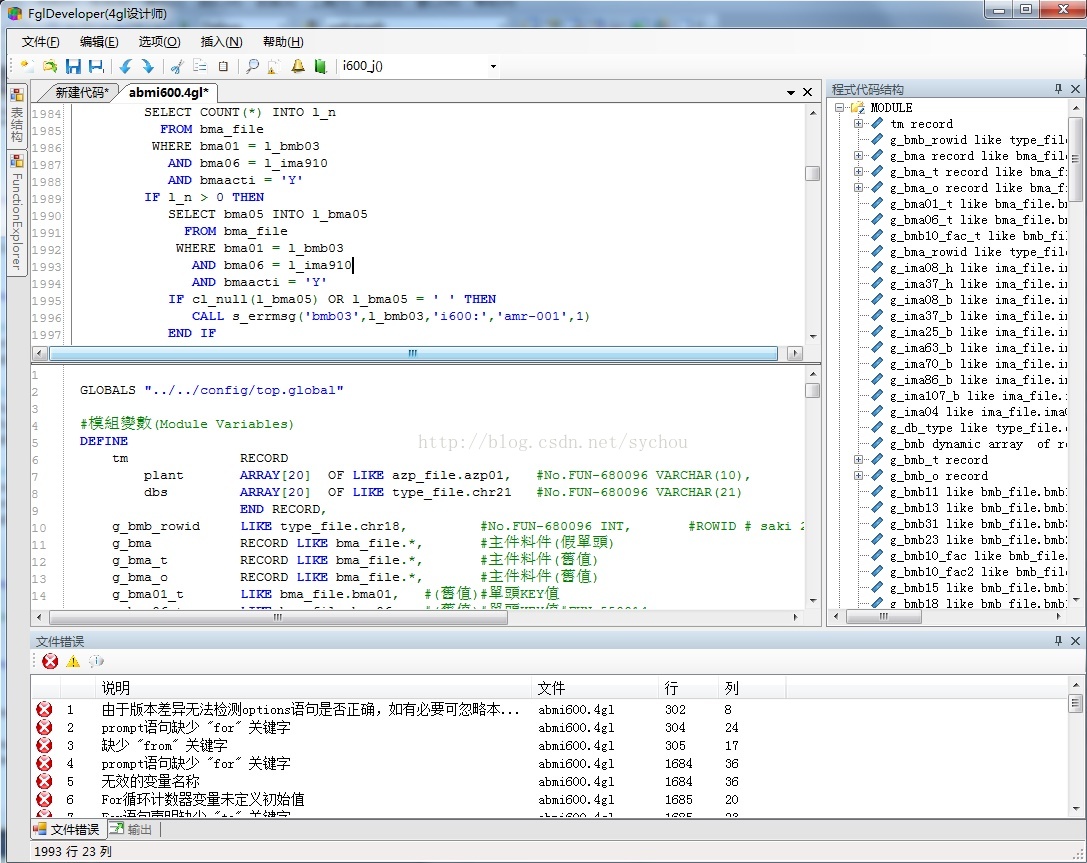Screen dimensions: 1087x863
Task: Close the active editor tab with X
Action: 808,92
